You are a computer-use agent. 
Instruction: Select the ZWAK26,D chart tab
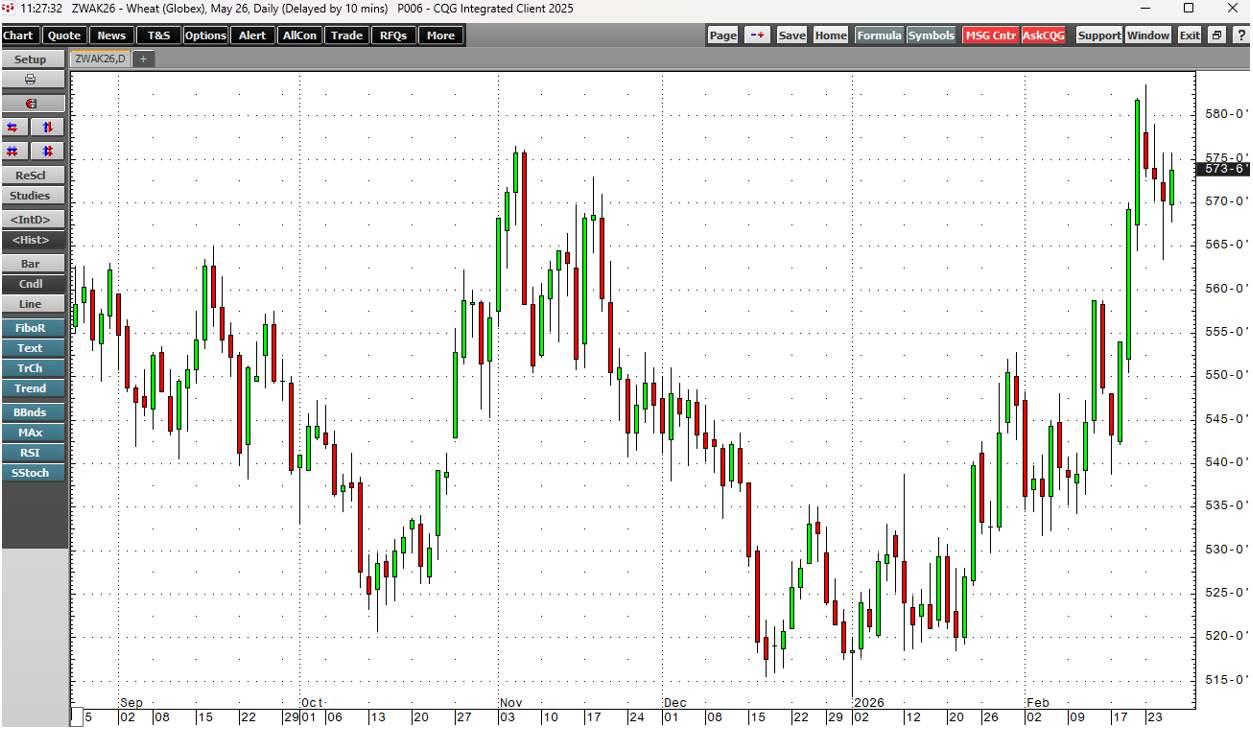point(100,59)
